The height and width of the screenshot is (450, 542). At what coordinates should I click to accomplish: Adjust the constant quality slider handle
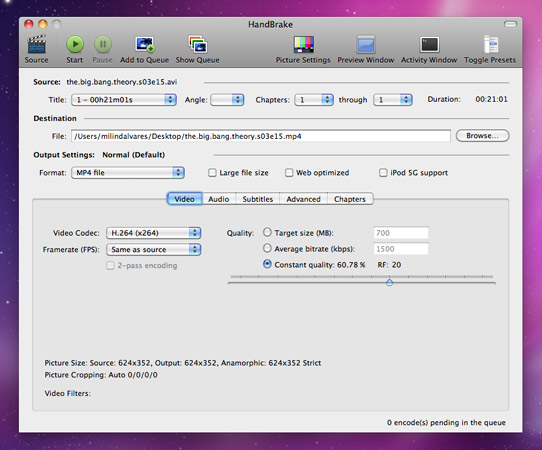[390, 282]
